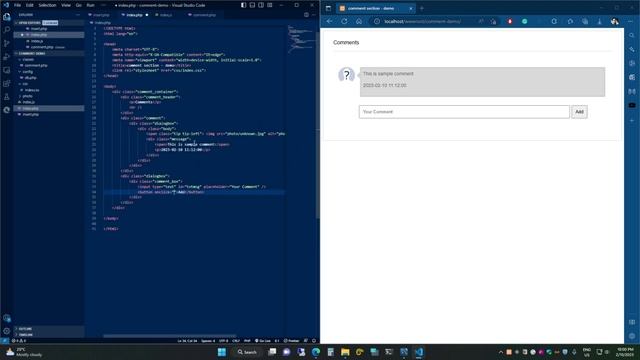Screen dimensions: 640x360
Task: Click the green extension icon in the browser toolbar
Action: tap(524, 21)
